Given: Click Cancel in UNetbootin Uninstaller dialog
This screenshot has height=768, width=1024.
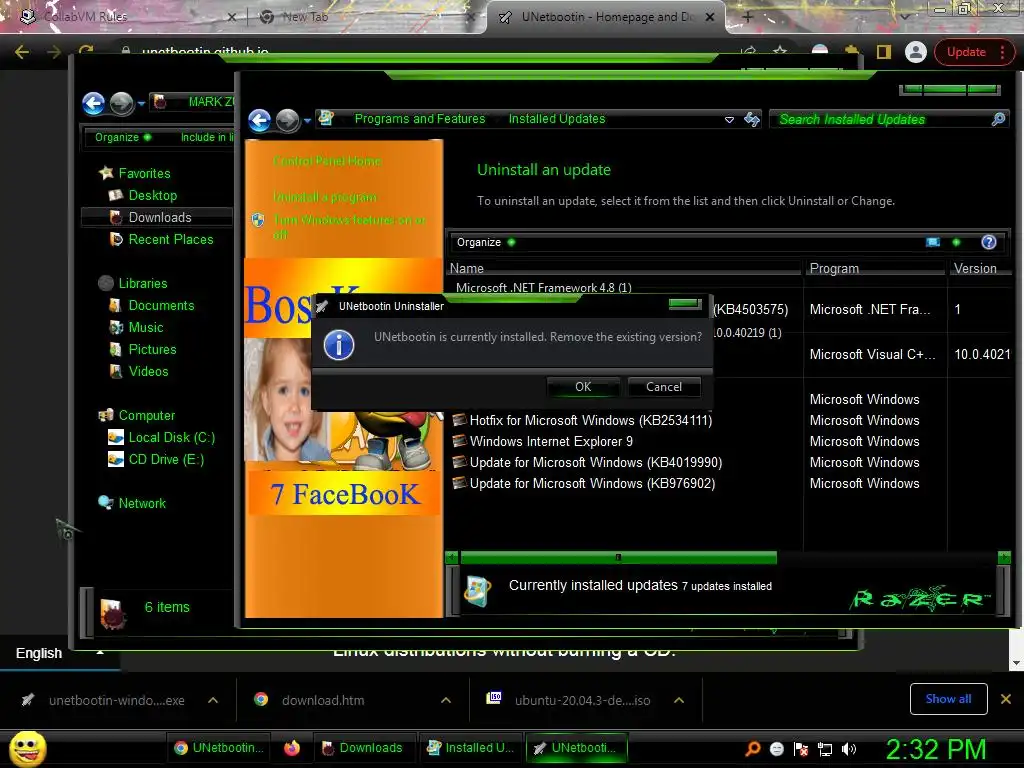Looking at the screenshot, I should [664, 387].
